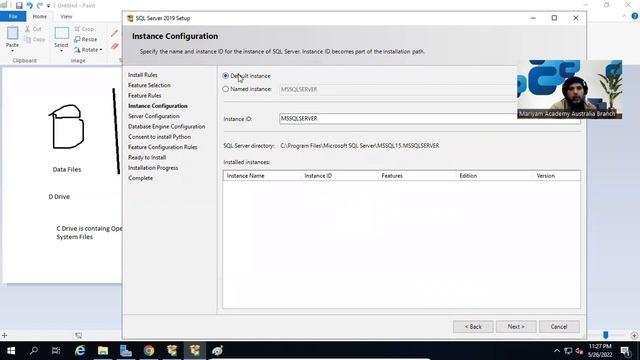
Task: Click the Data Files text in Paint canvas
Action: tap(67, 169)
